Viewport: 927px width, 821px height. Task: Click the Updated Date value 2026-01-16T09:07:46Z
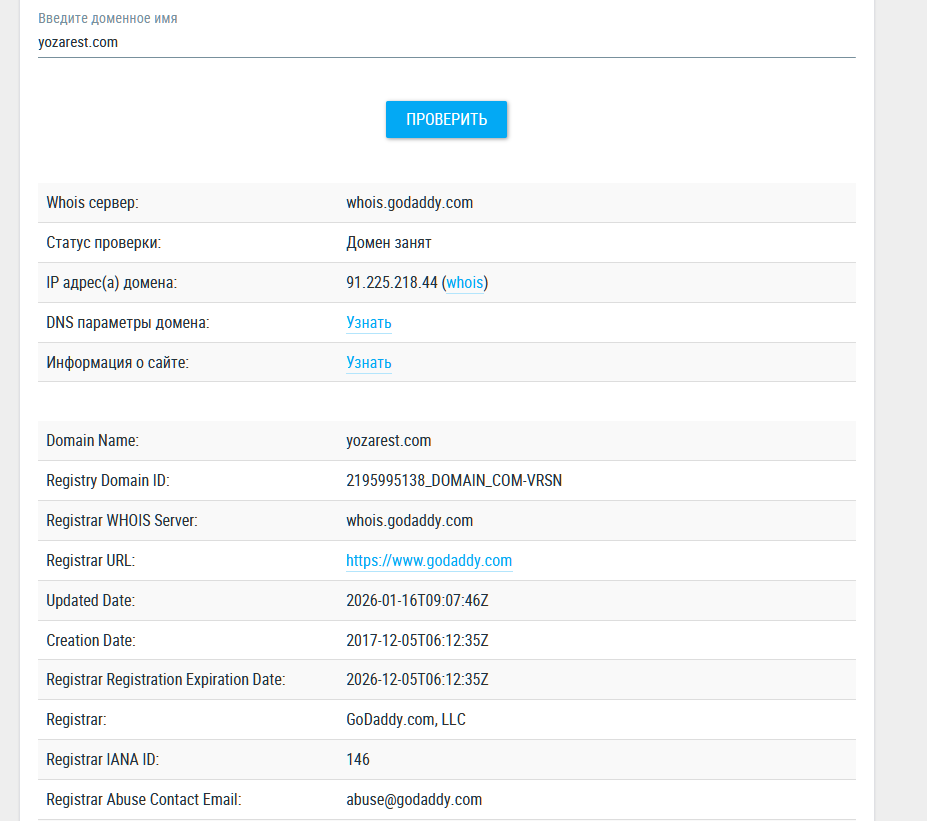click(x=417, y=601)
